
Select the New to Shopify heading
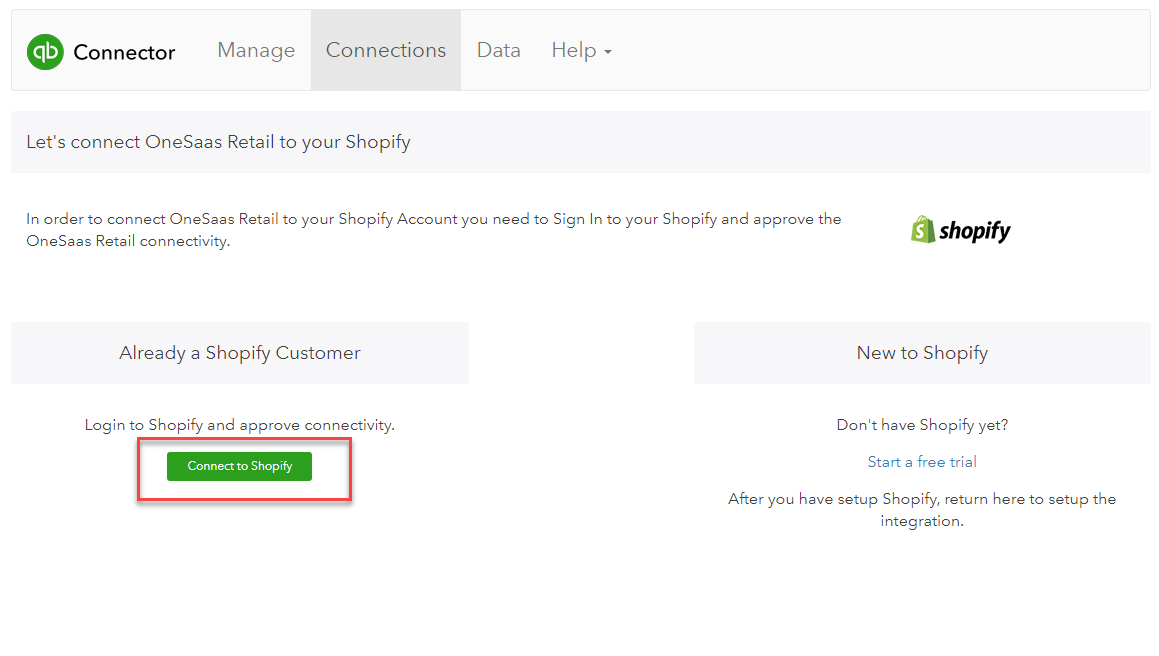922,353
